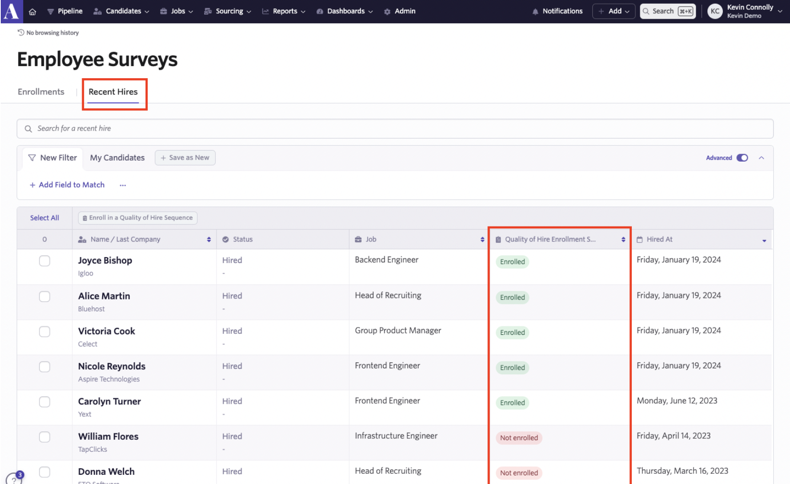Image resolution: width=790 pixels, height=484 pixels.
Task: Click the Ashby logo in top bar
Action: 12,11
